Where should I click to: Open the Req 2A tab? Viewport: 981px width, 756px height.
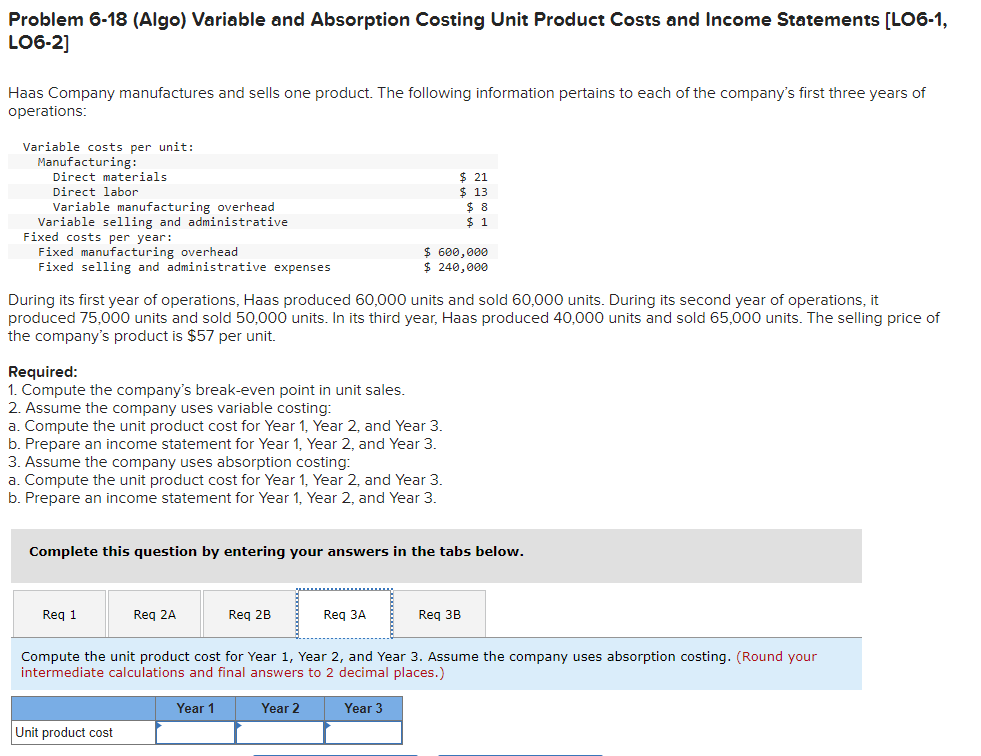pyautogui.click(x=153, y=614)
